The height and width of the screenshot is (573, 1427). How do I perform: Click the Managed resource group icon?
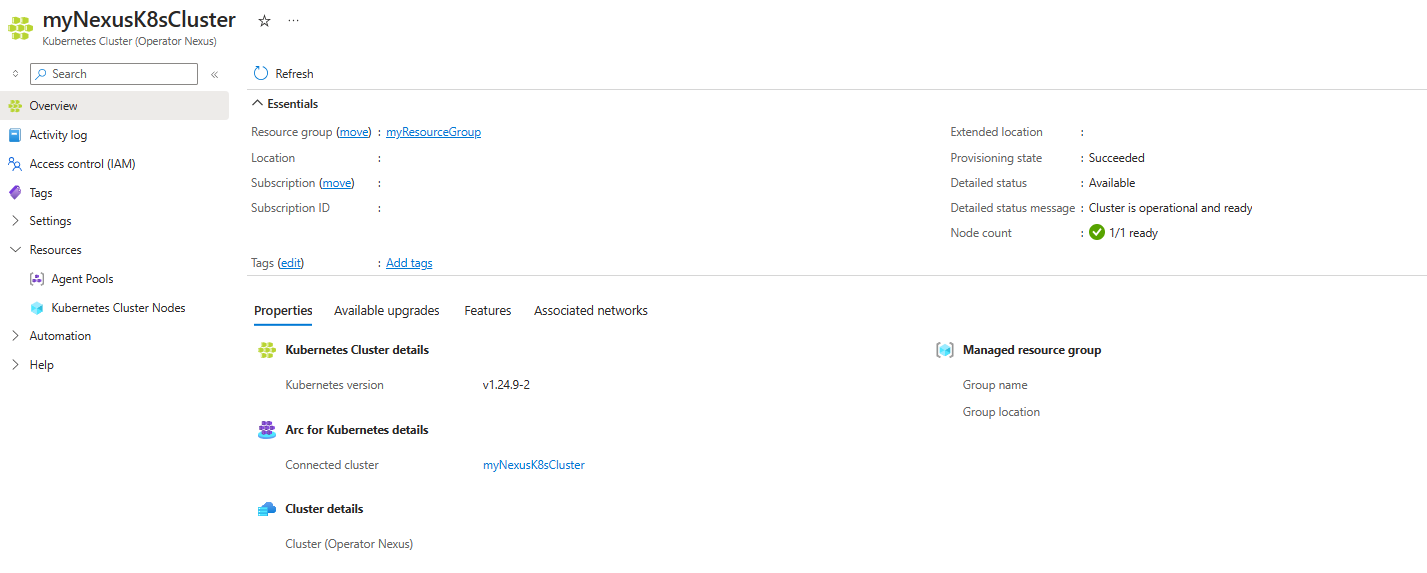tap(944, 350)
